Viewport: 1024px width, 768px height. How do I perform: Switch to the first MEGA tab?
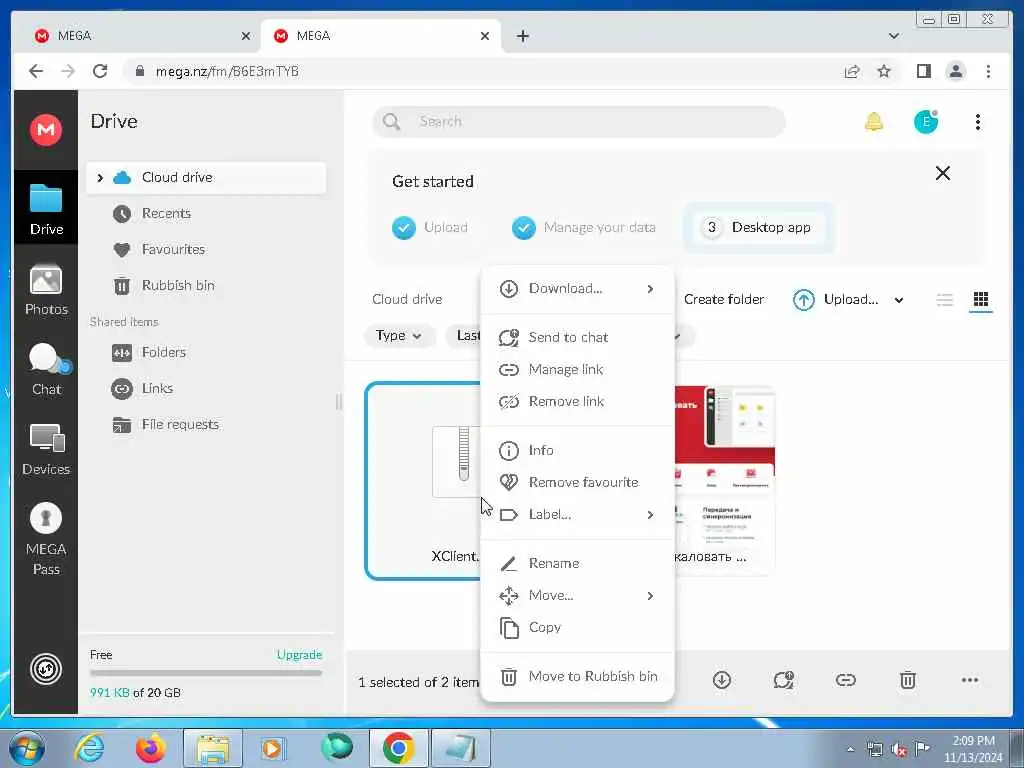click(x=139, y=36)
